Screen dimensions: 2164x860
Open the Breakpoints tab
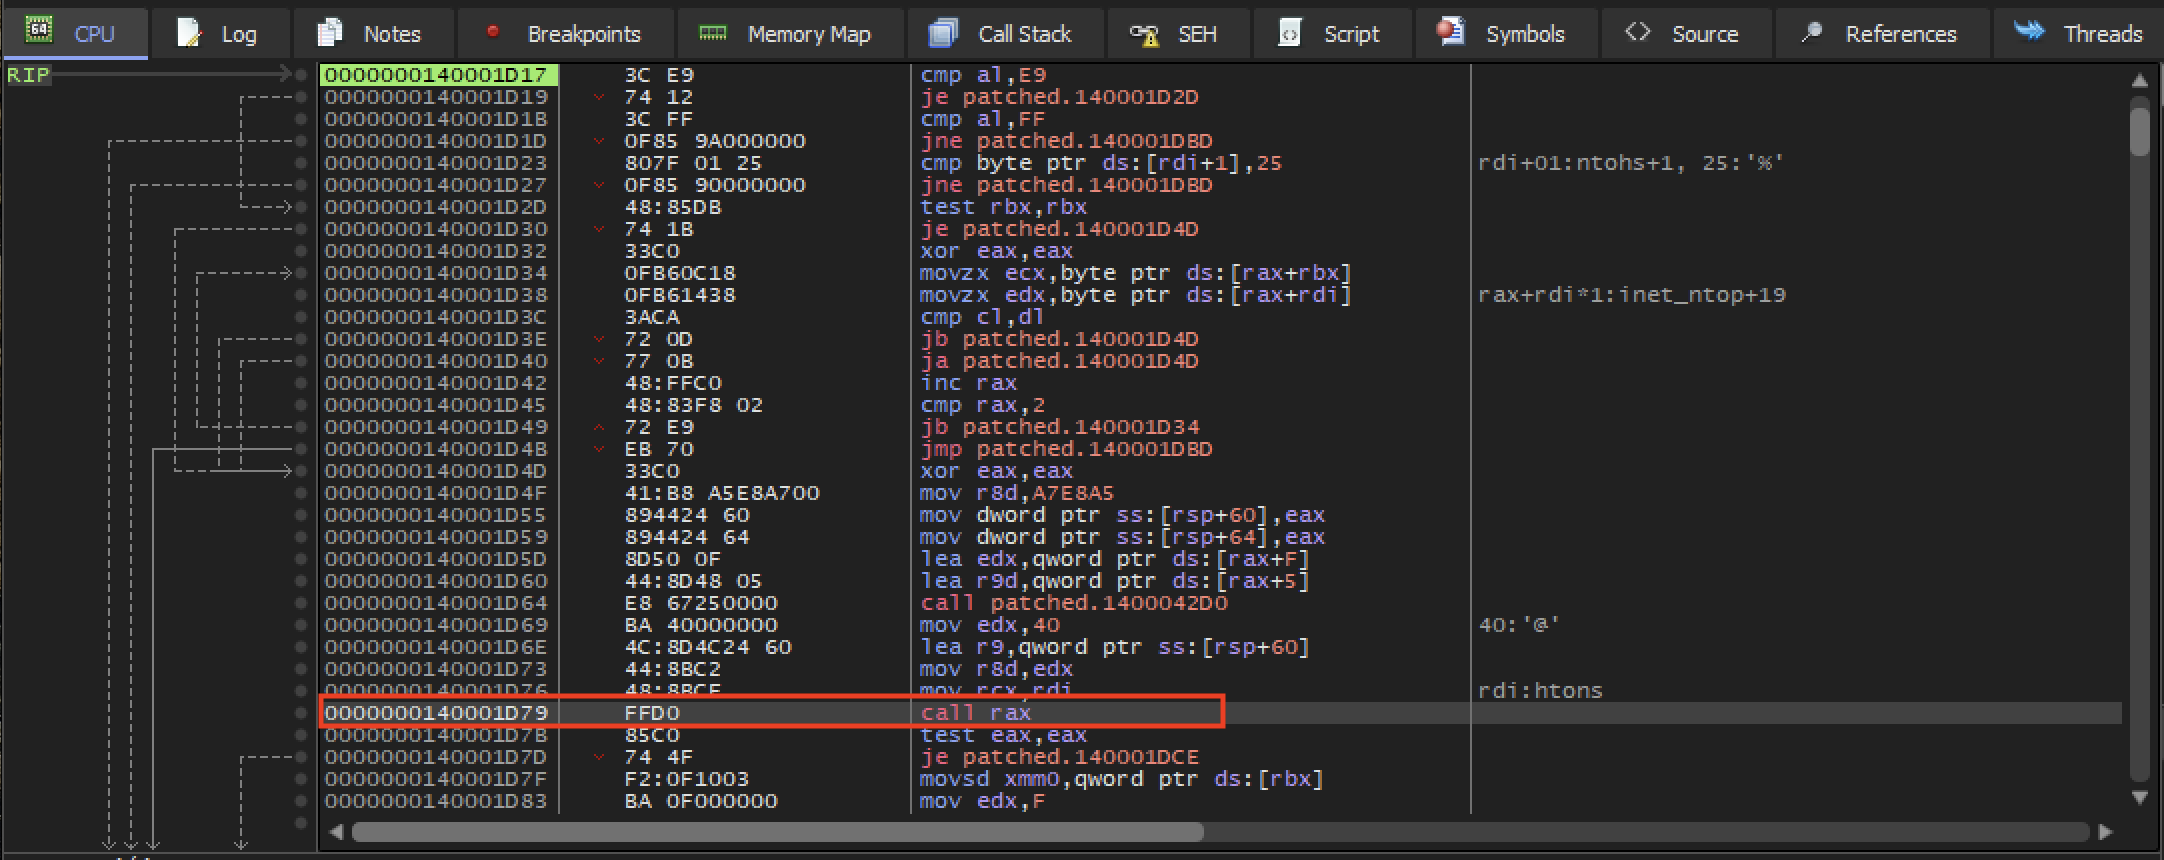pos(567,33)
